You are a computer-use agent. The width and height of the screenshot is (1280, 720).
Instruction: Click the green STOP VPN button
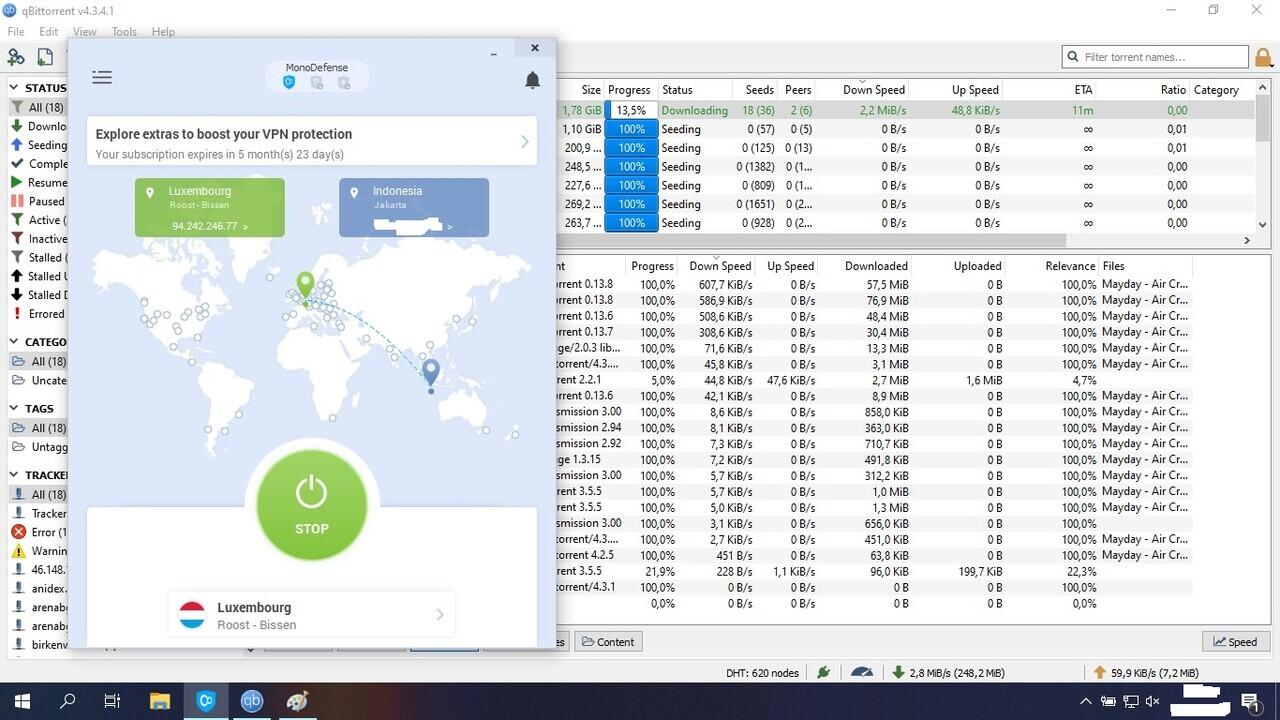311,503
